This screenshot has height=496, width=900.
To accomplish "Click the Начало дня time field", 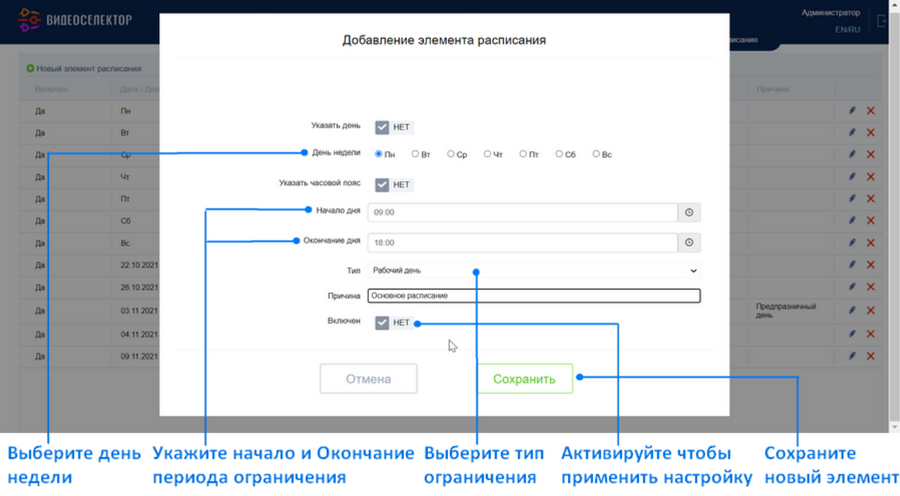I will [x=522, y=212].
